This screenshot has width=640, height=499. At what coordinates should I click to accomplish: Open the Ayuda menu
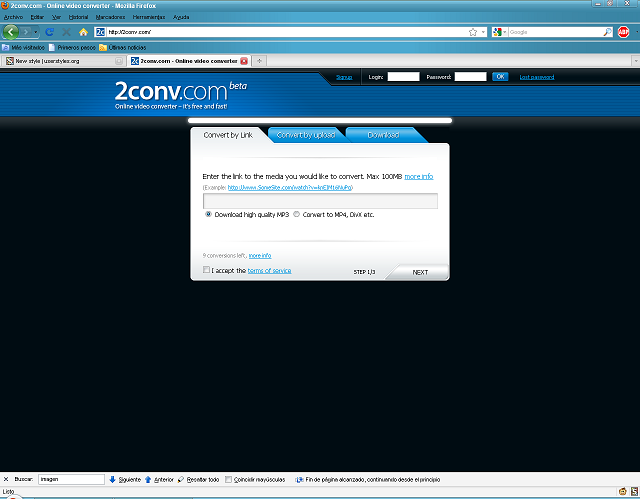pyautogui.click(x=181, y=17)
